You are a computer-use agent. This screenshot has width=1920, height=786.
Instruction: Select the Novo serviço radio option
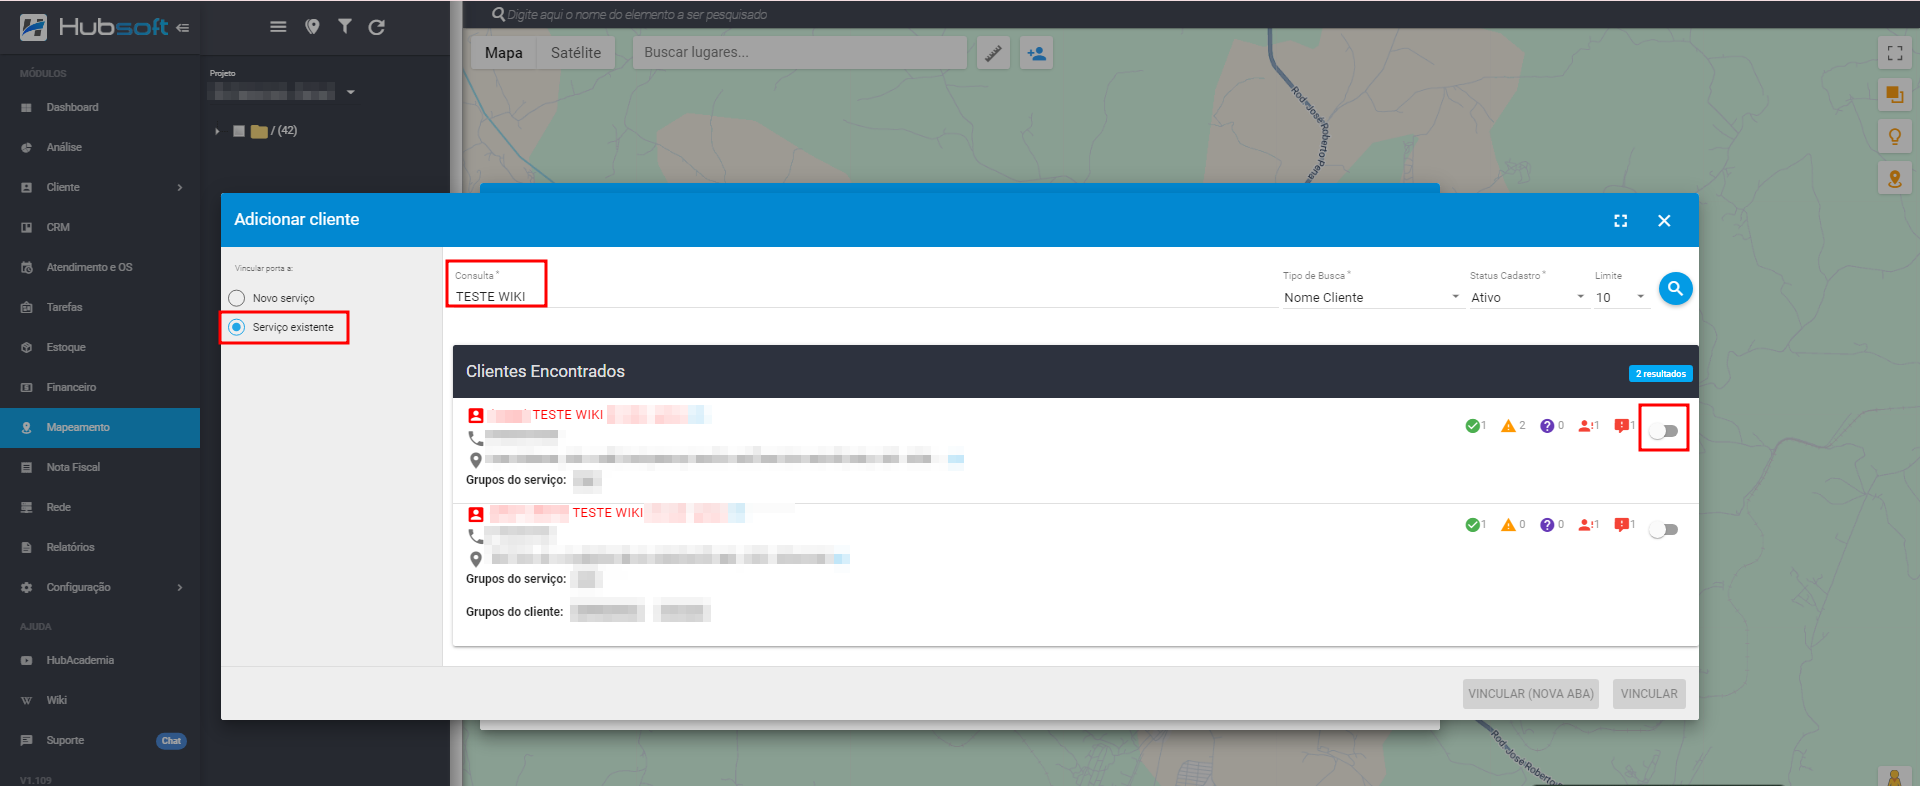[x=237, y=298]
